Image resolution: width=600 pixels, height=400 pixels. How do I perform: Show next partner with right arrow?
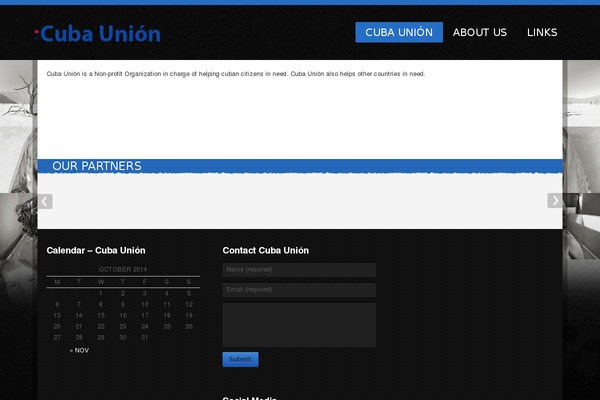pos(555,201)
